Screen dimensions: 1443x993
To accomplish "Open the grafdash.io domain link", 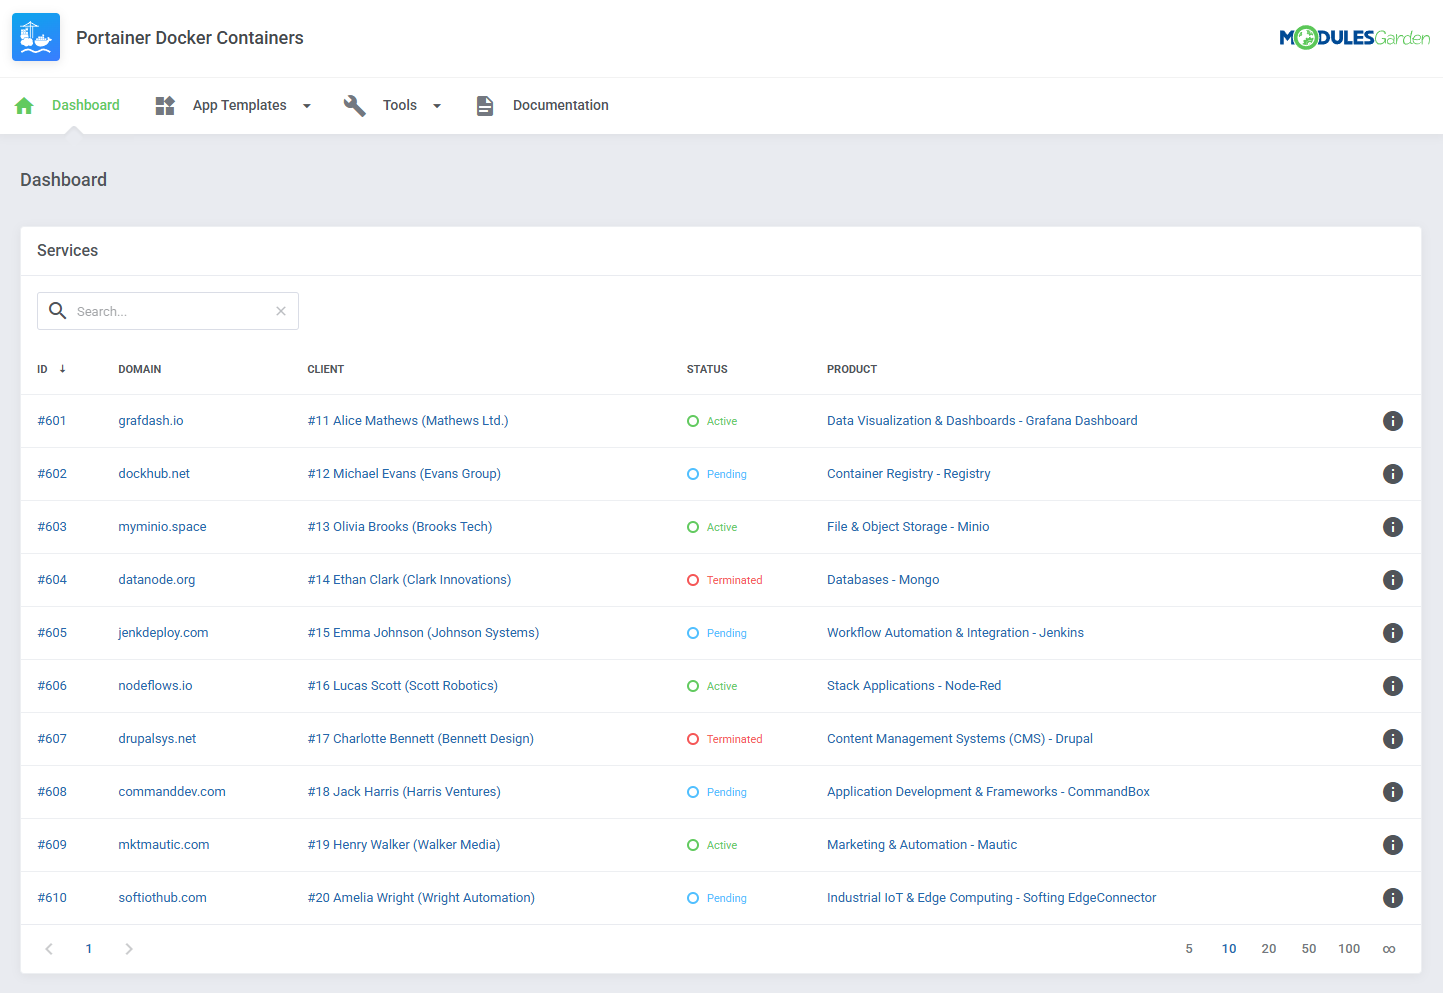I will (x=150, y=420).
